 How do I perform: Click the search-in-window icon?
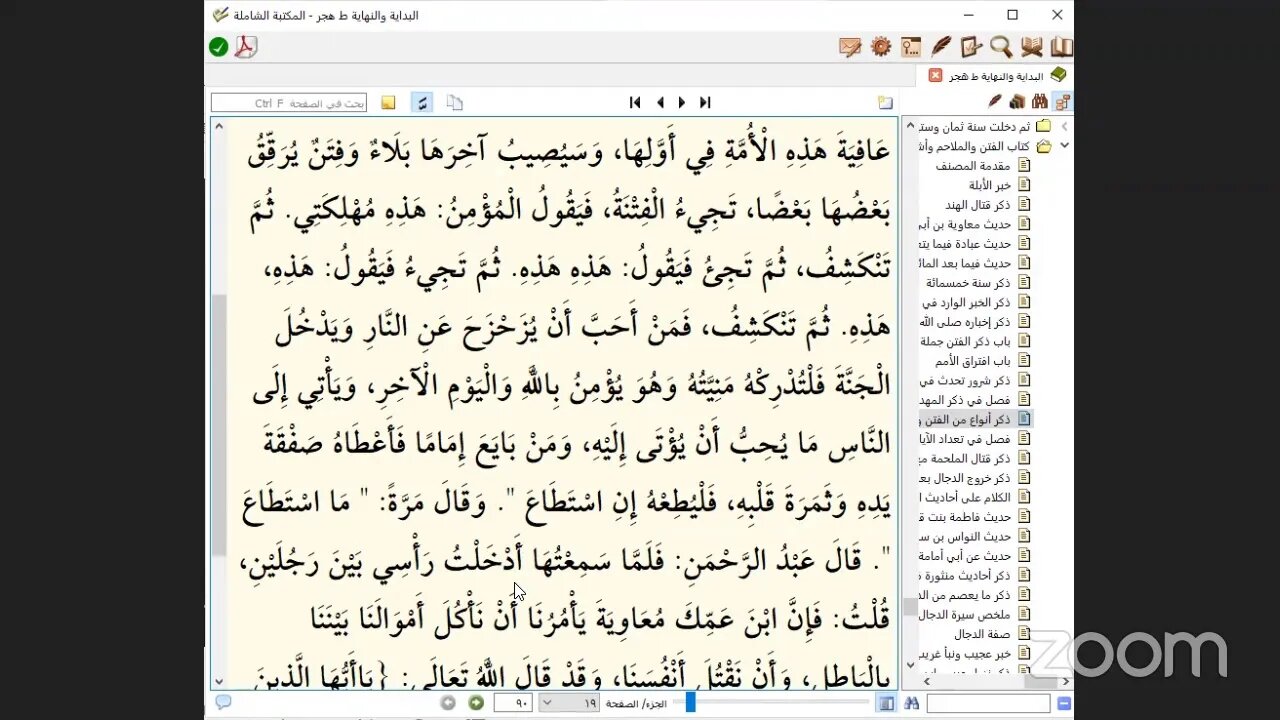pyautogui.click(x=911, y=47)
